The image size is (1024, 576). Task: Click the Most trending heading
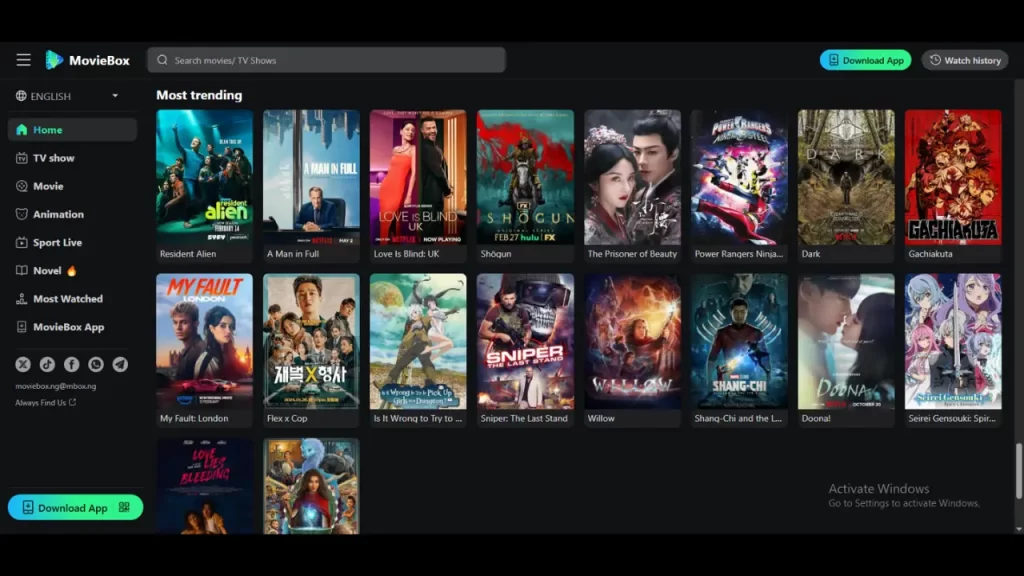pyautogui.click(x=199, y=95)
